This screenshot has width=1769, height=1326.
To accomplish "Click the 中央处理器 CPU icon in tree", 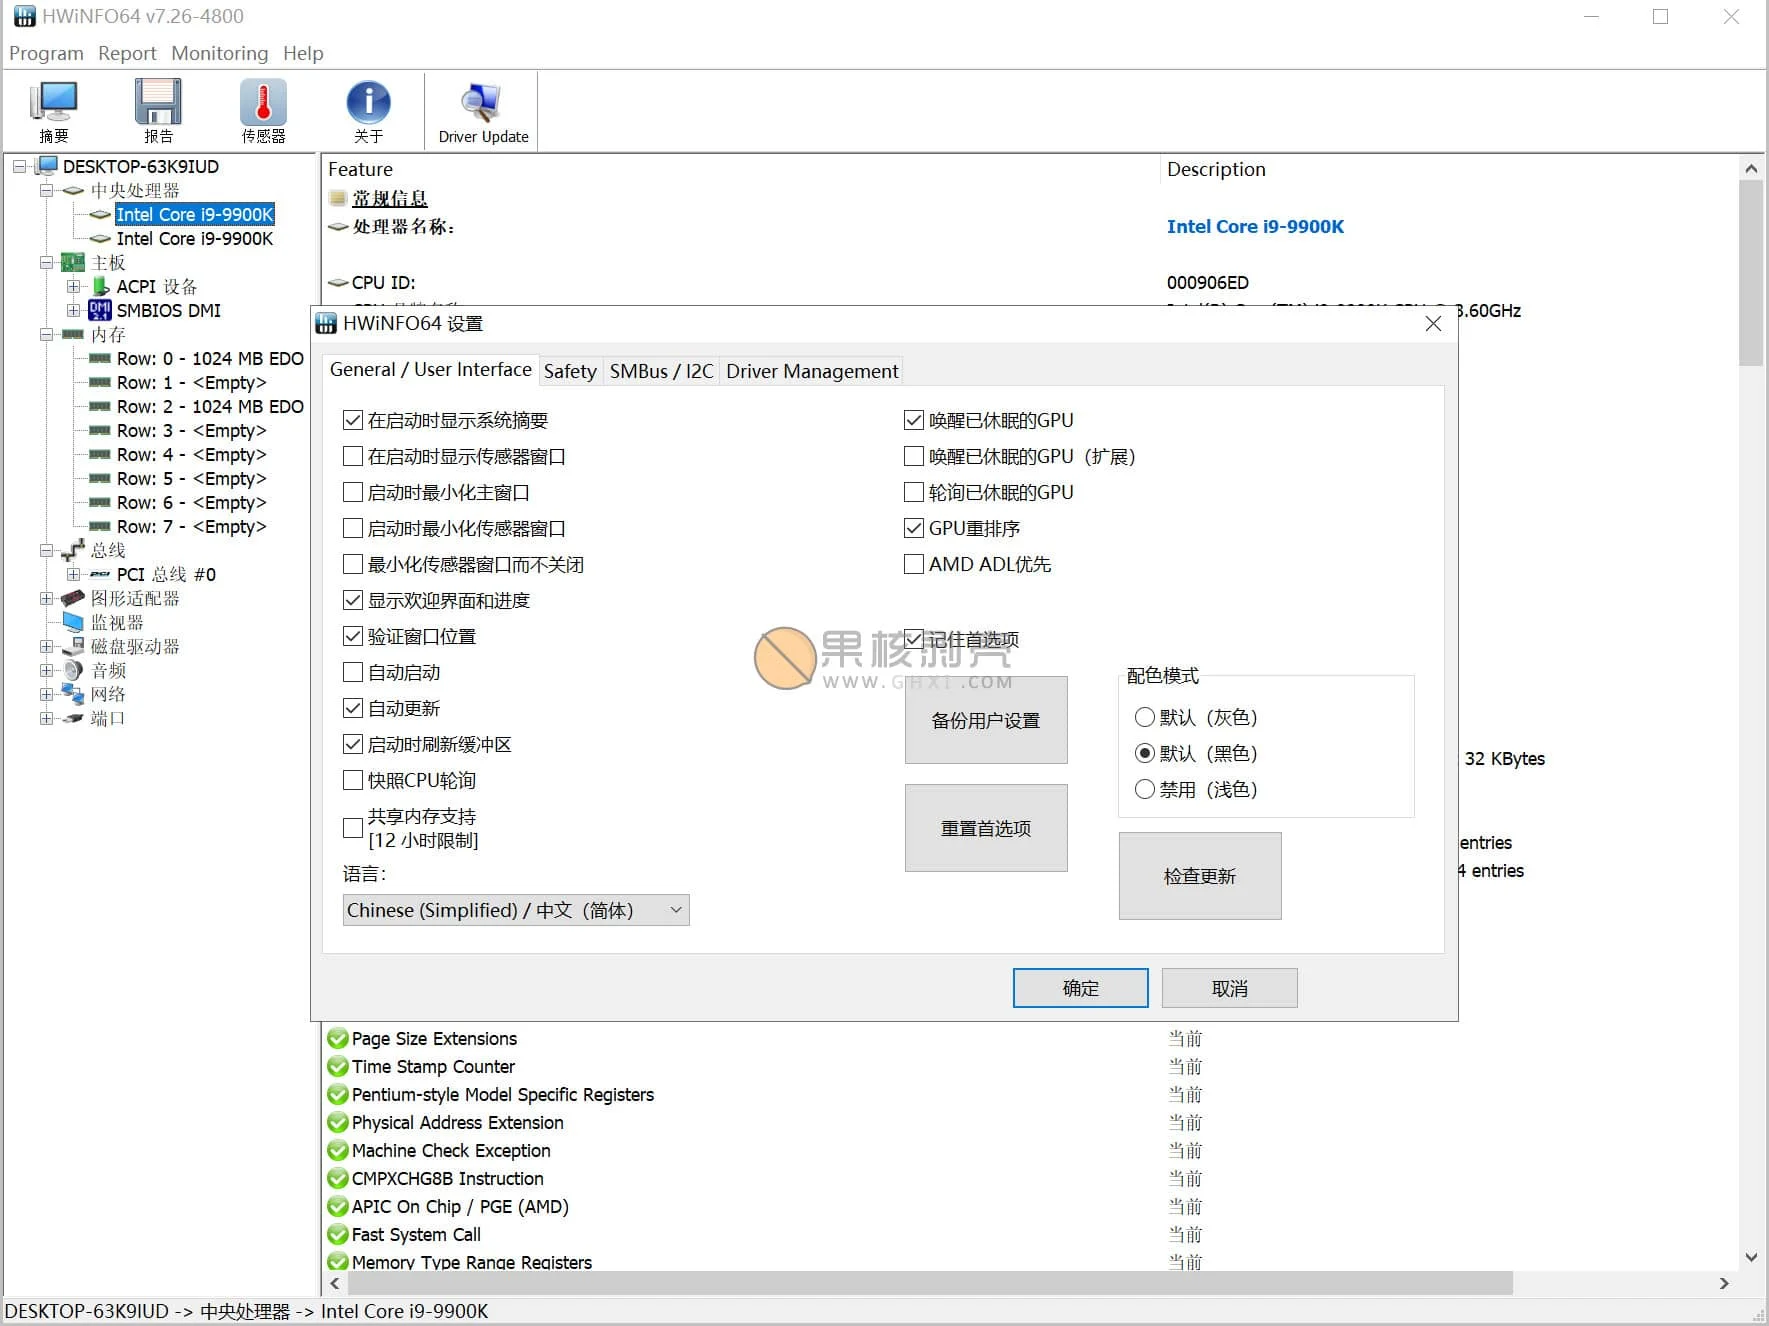I will [73, 190].
